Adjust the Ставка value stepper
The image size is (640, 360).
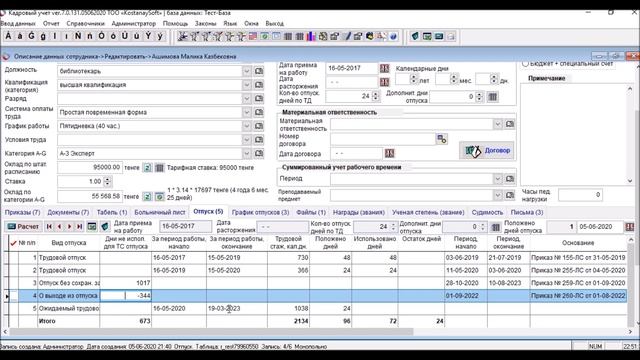[x=107, y=181]
